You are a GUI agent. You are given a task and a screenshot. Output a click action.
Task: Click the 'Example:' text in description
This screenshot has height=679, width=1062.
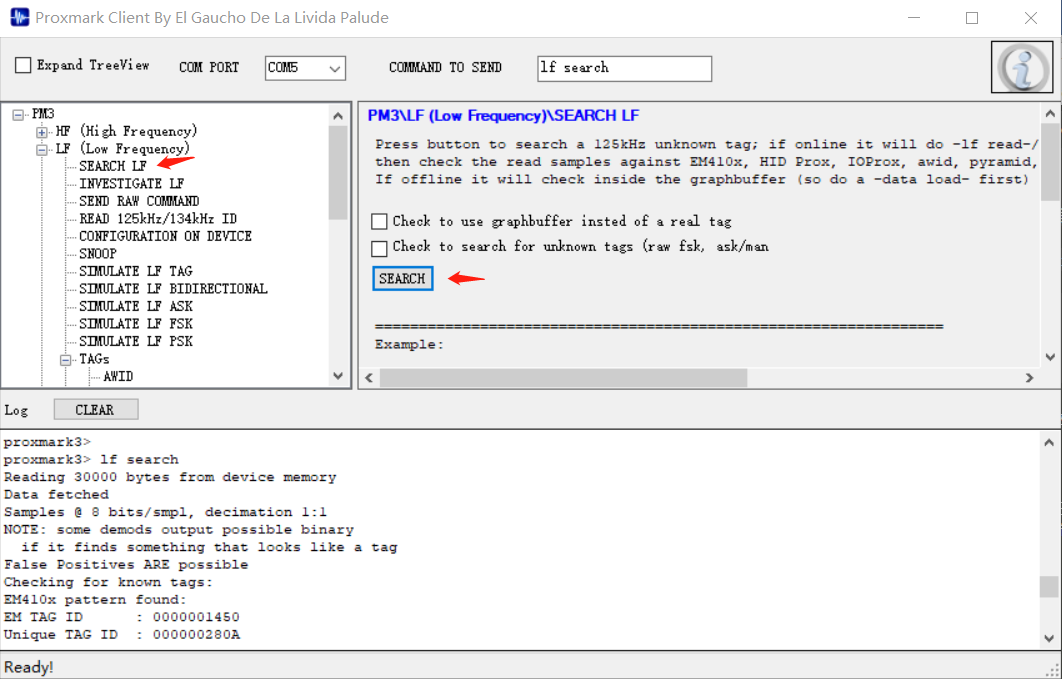point(410,345)
